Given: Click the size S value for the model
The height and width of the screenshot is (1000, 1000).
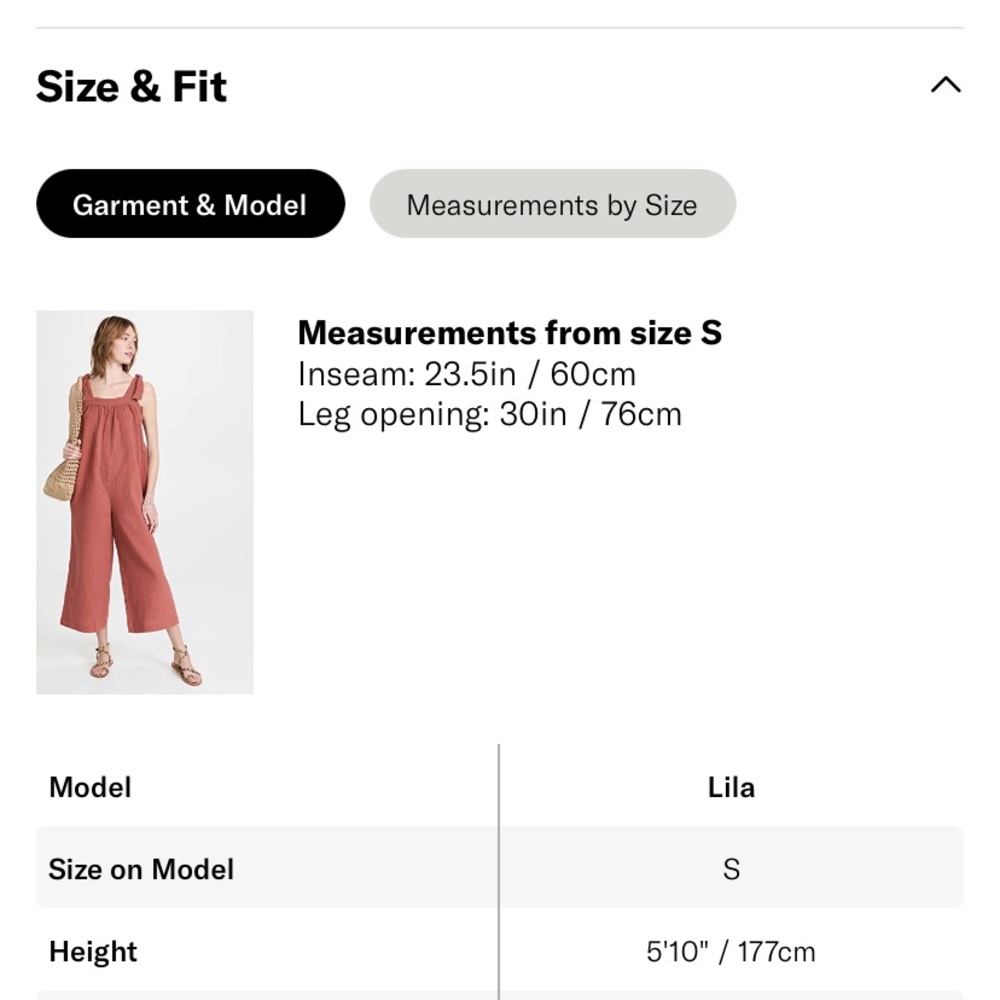Looking at the screenshot, I should pos(733,869).
